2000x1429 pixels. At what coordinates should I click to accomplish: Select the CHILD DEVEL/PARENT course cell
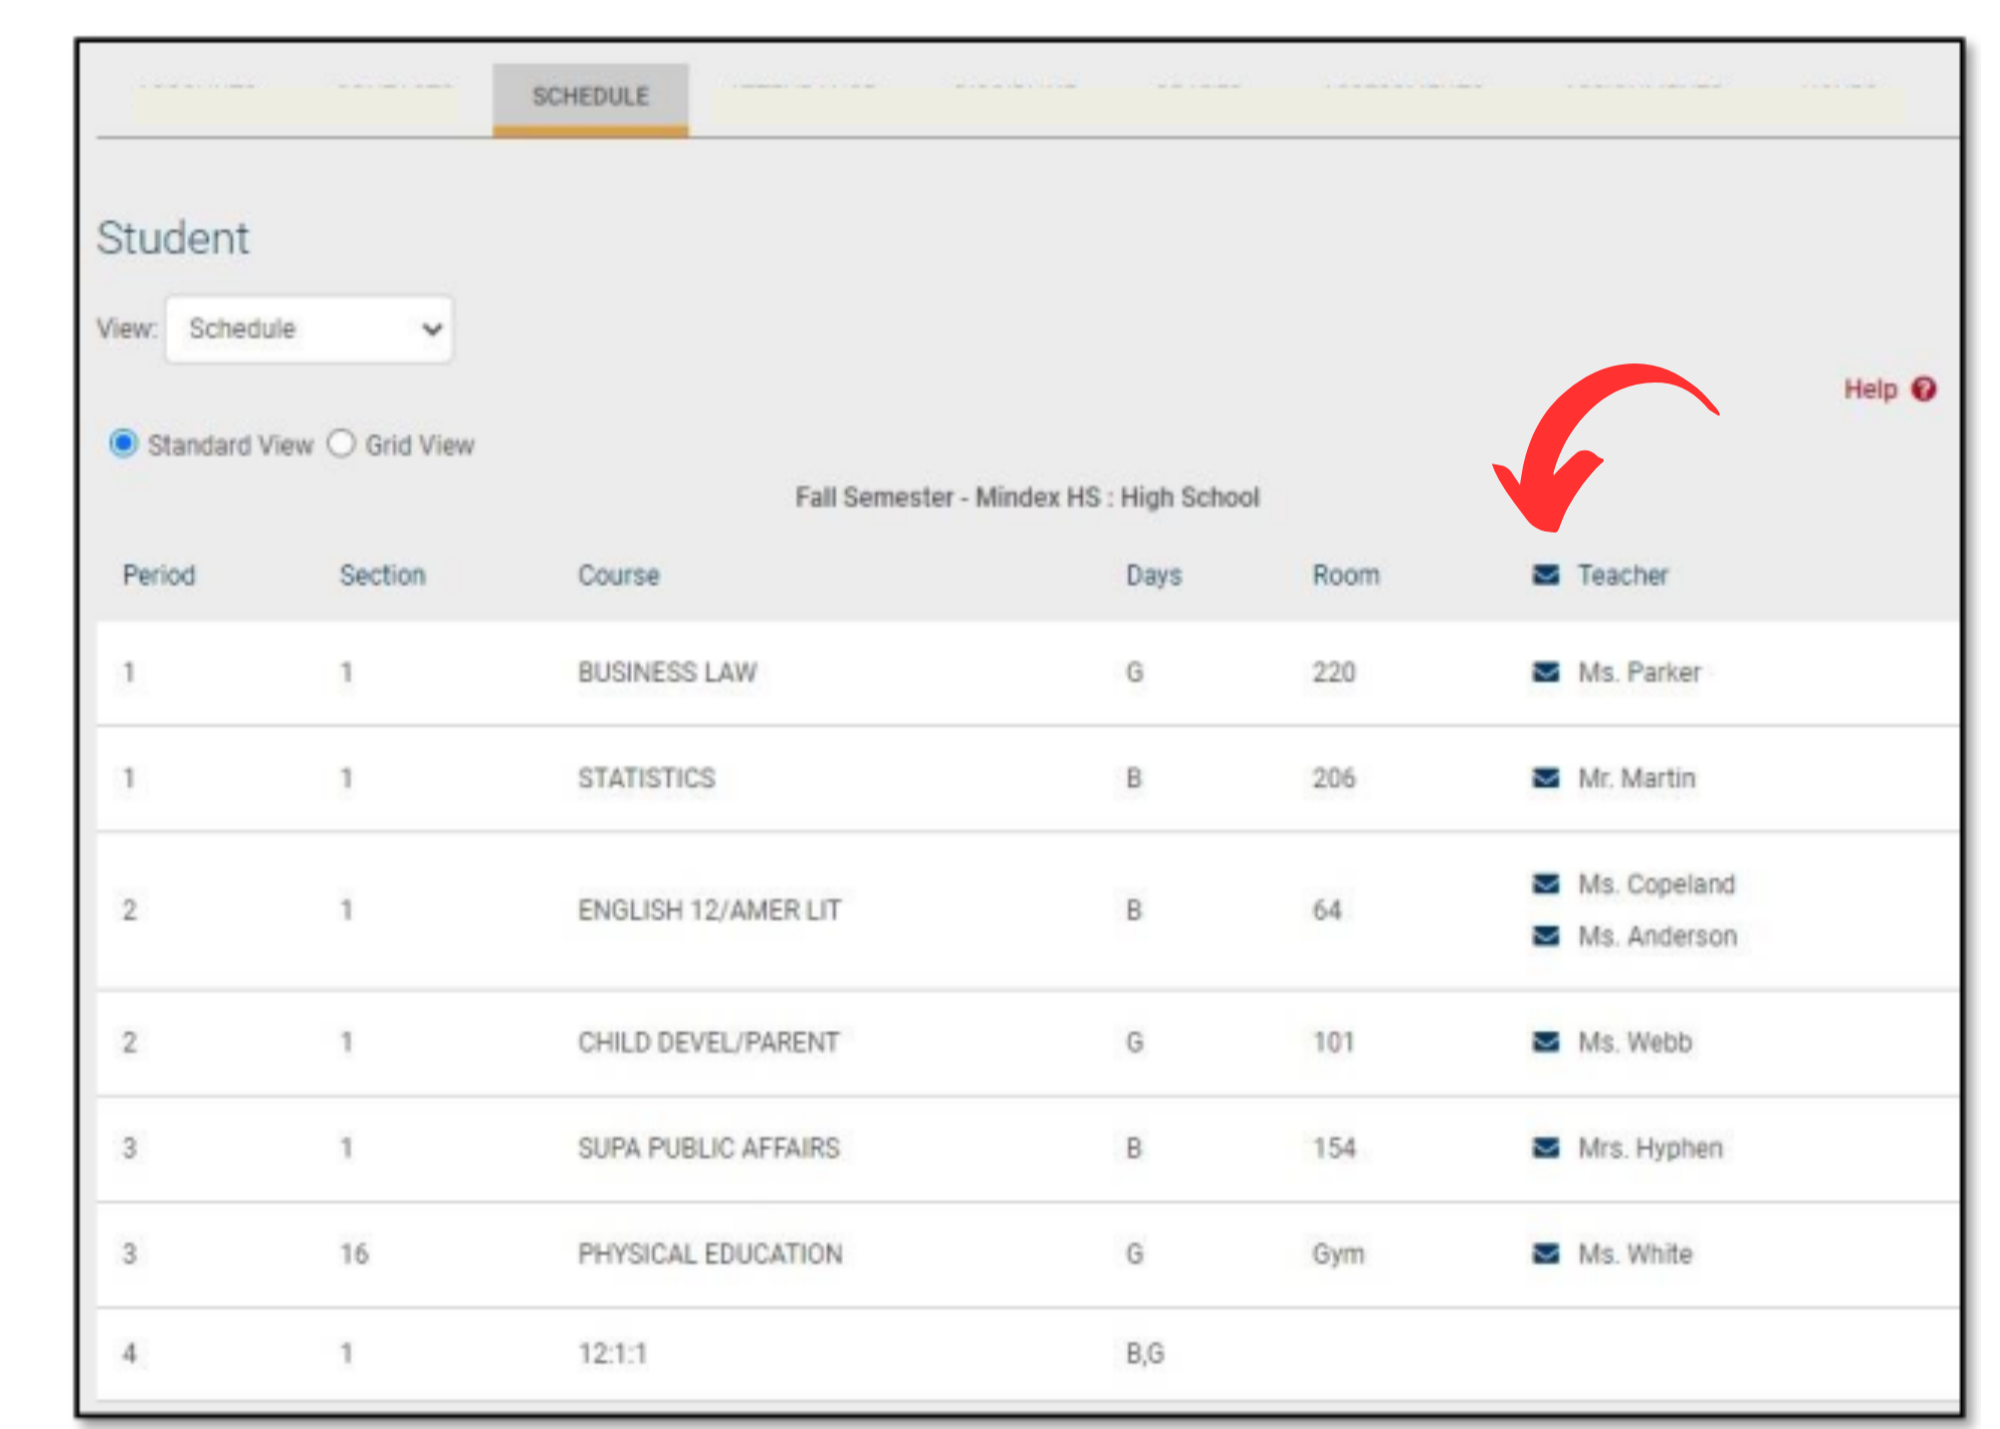pyautogui.click(x=708, y=1042)
